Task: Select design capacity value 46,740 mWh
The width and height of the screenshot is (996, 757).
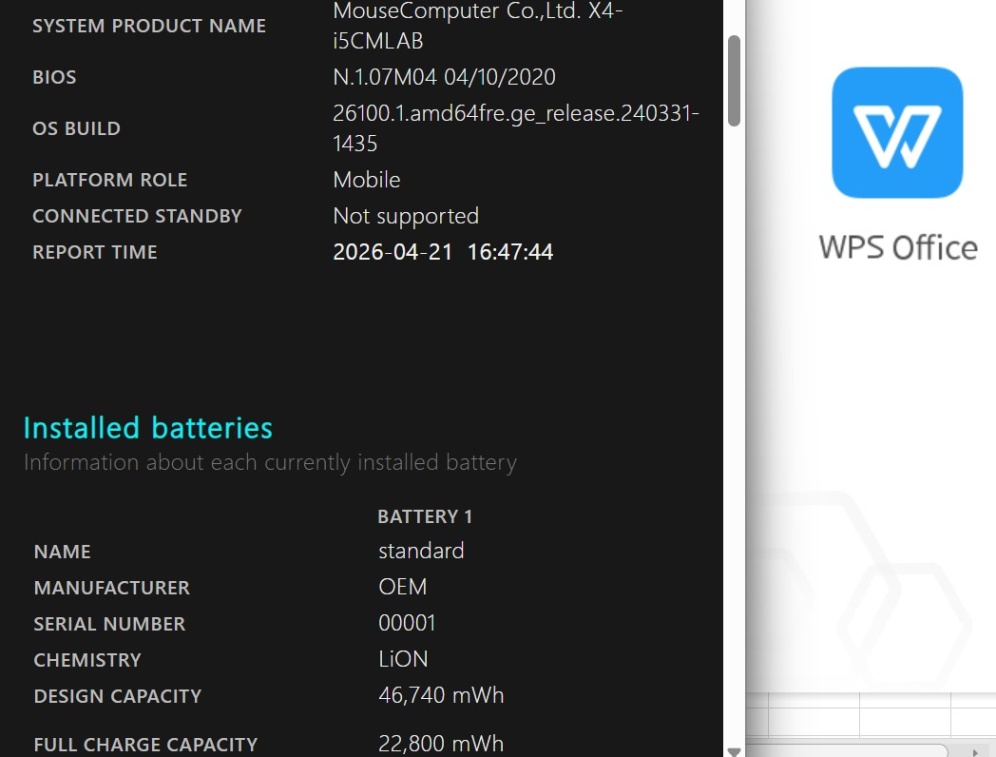Action: [441, 695]
